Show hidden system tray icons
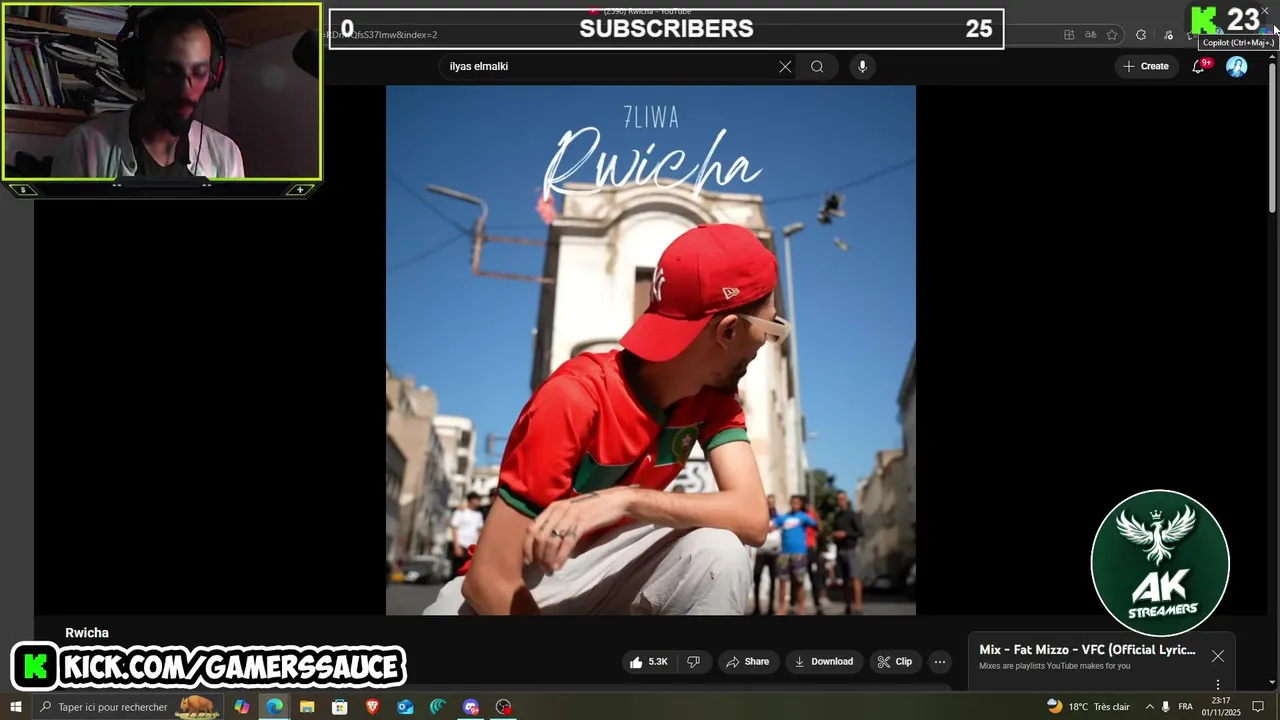The height and width of the screenshot is (720, 1280). 1149,707
